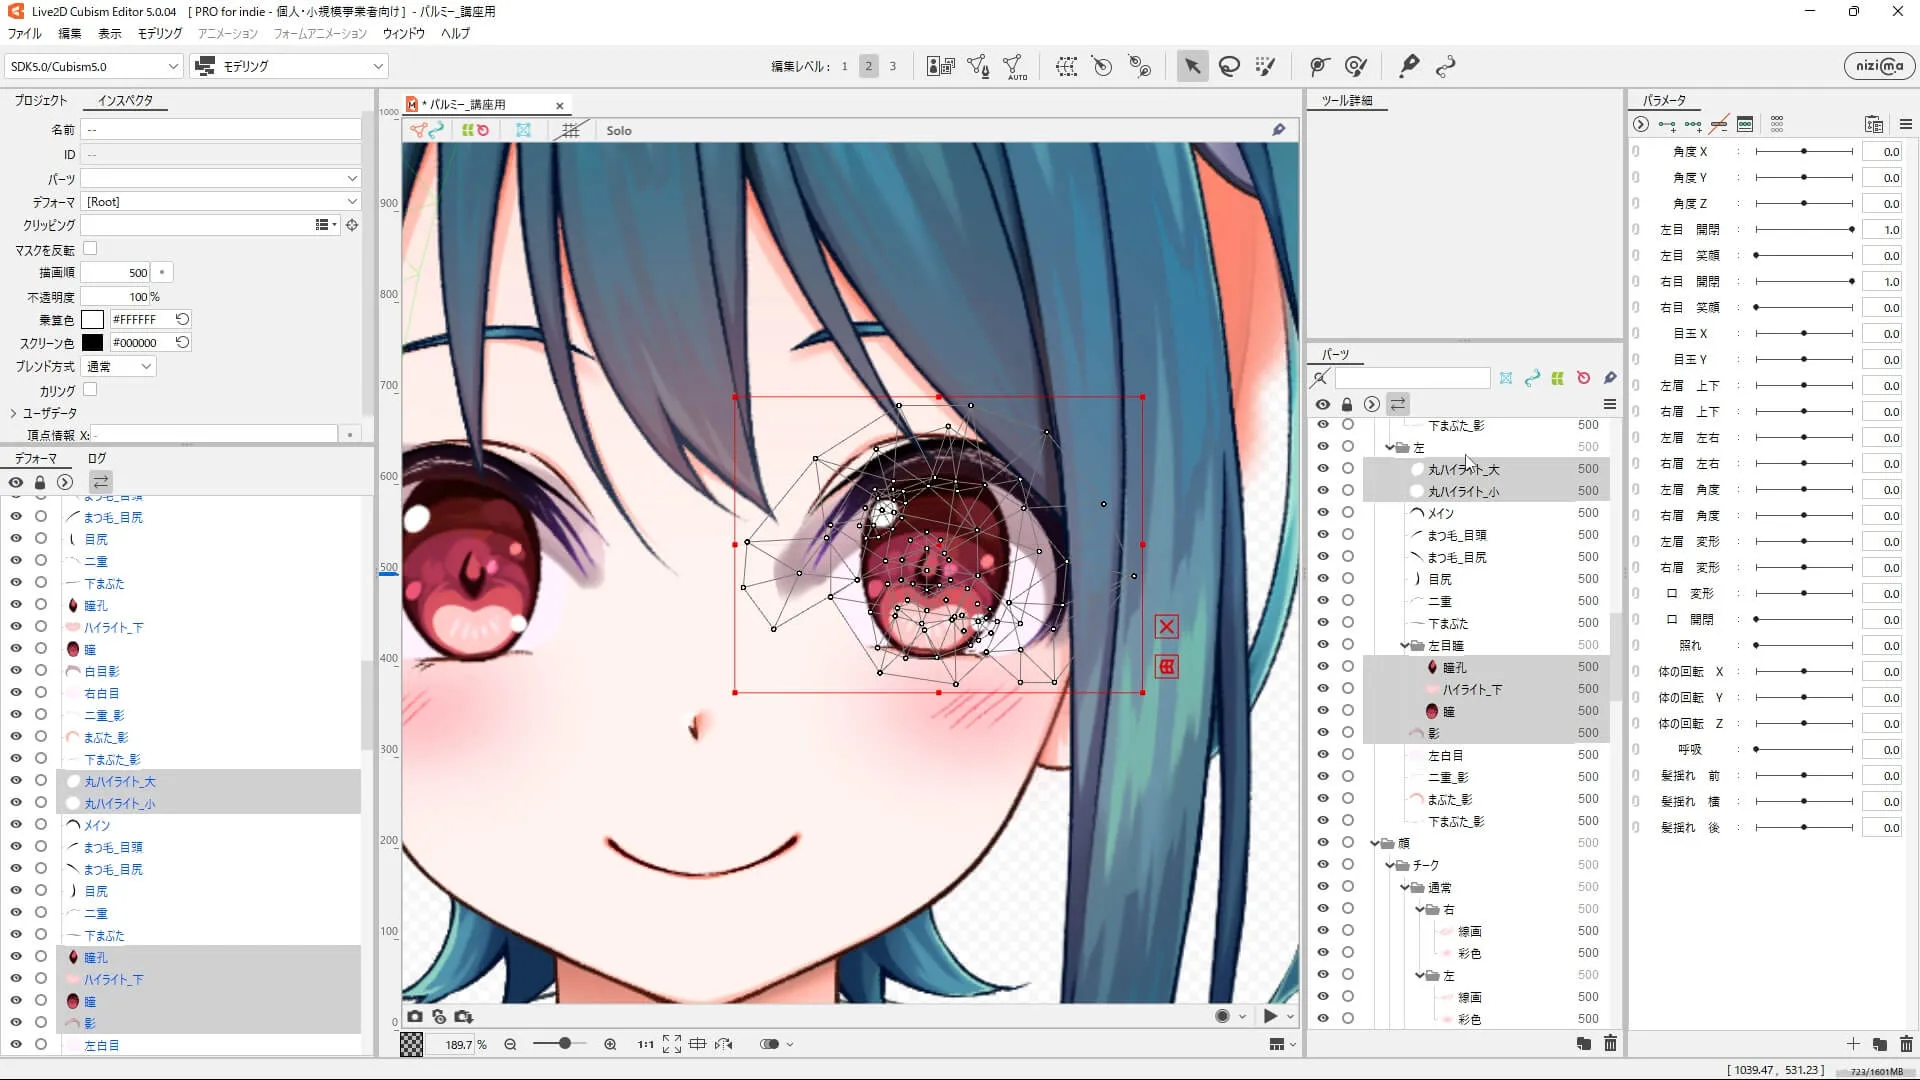Set edit level to 3
The image size is (1920, 1080).
click(892, 66)
